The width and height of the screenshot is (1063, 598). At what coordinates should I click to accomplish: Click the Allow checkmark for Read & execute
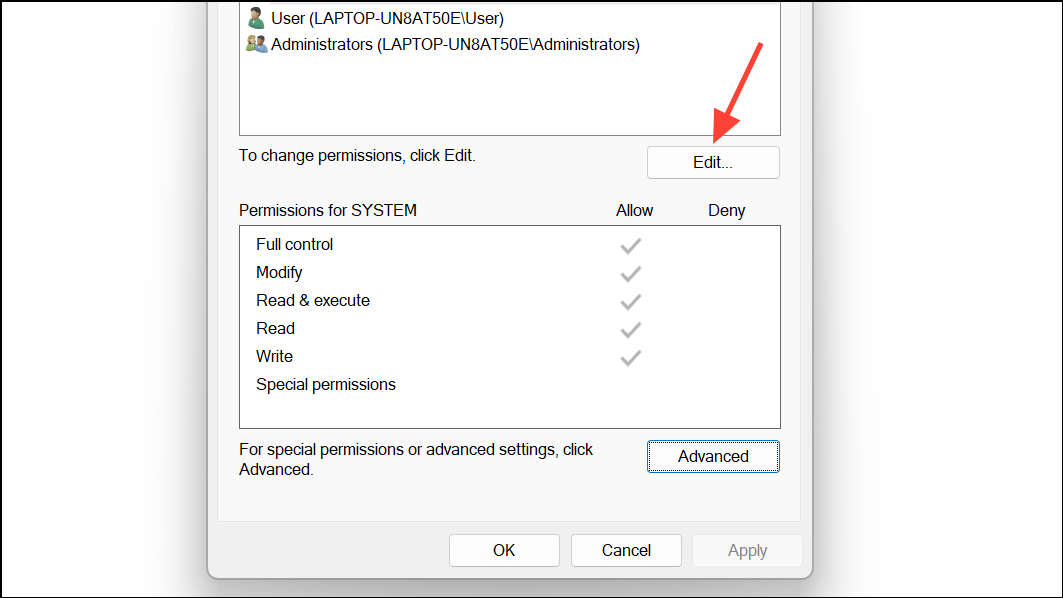pyautogui.click(x=630, y=301)
